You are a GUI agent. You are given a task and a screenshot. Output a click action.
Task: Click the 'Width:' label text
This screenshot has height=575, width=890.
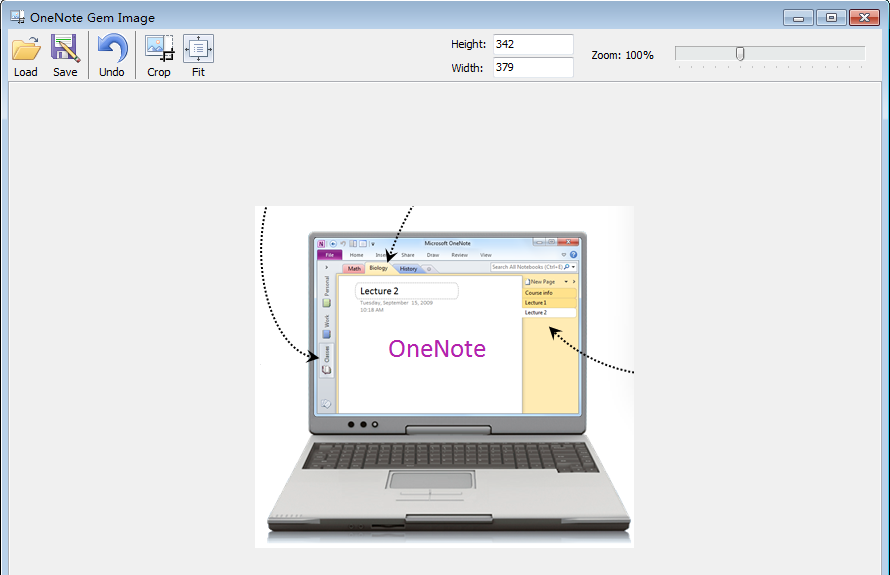coord(467,68)
